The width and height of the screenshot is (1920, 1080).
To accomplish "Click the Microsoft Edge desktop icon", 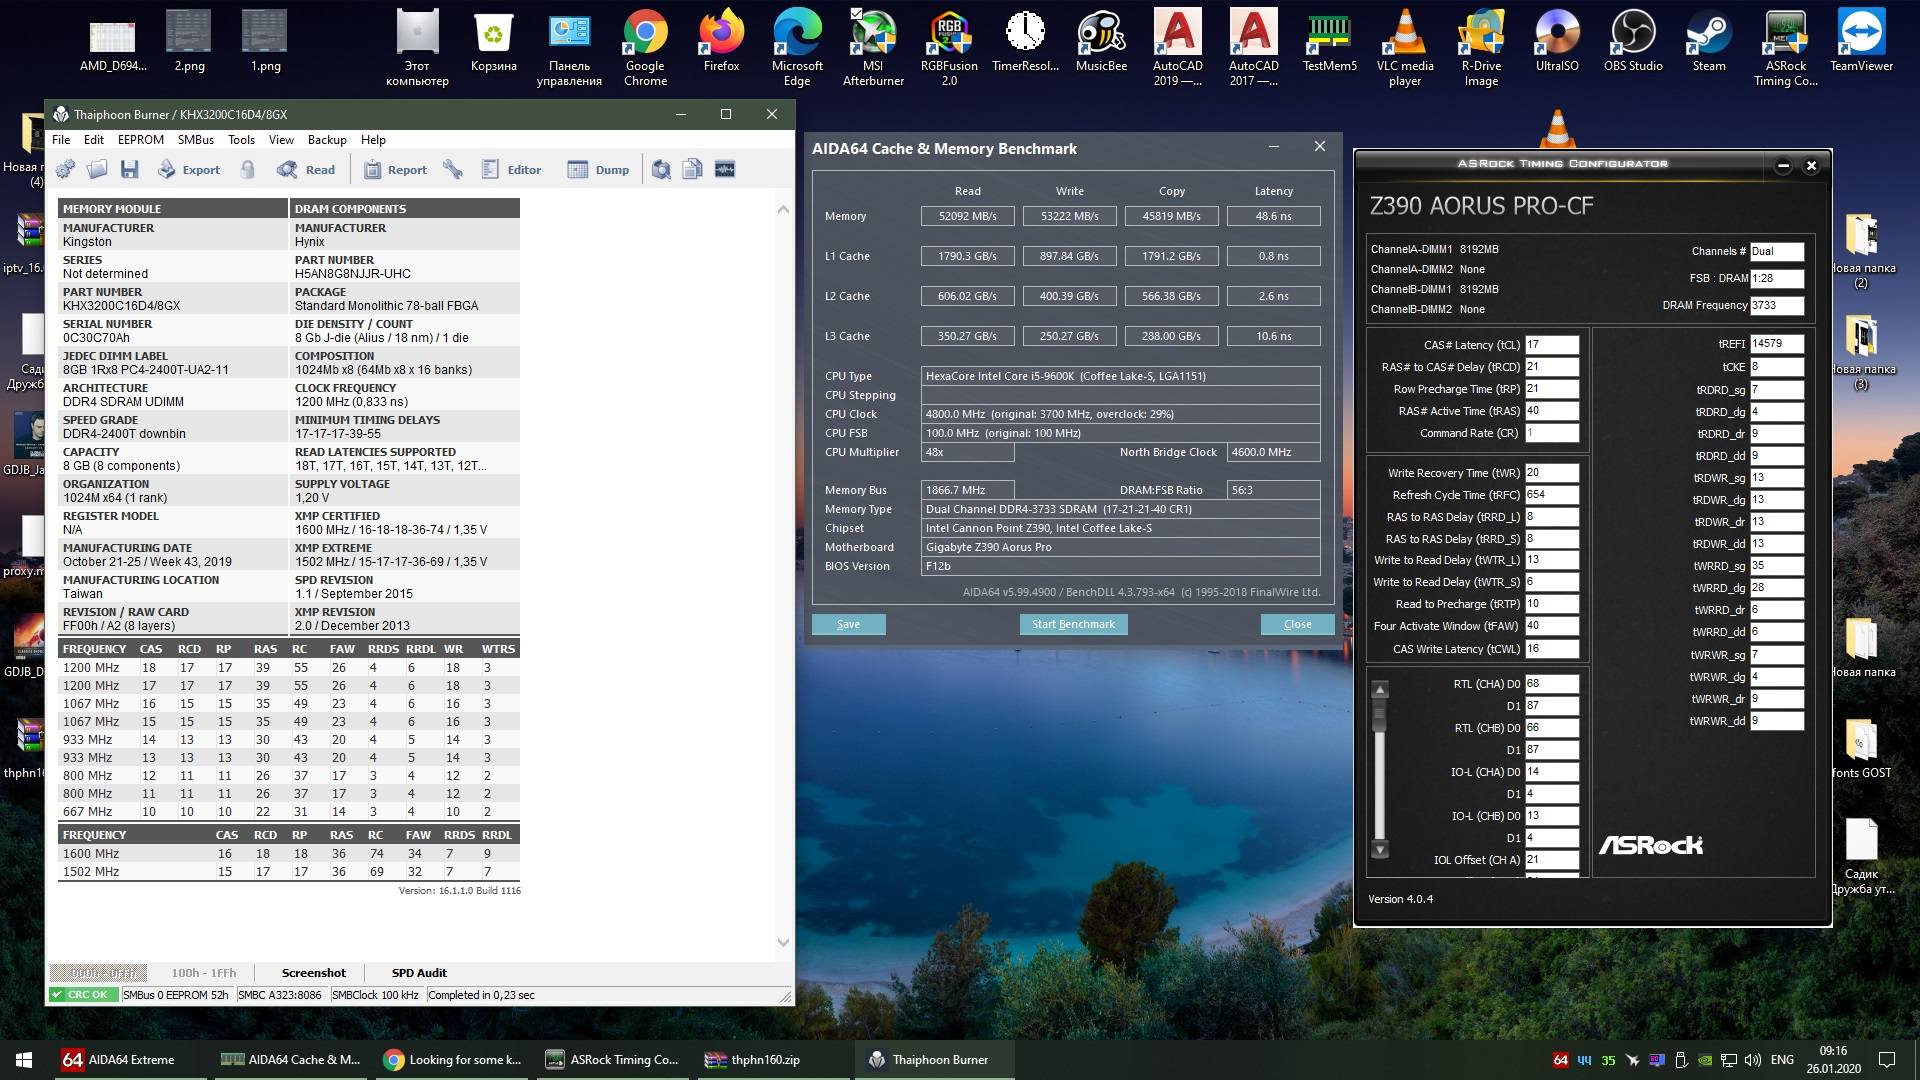I will [x=797, y=48].
